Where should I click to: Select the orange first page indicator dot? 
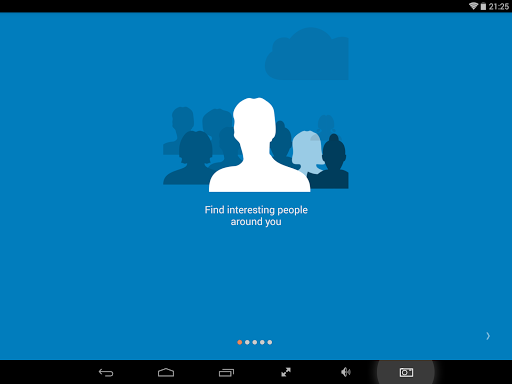tap(240, 342)
